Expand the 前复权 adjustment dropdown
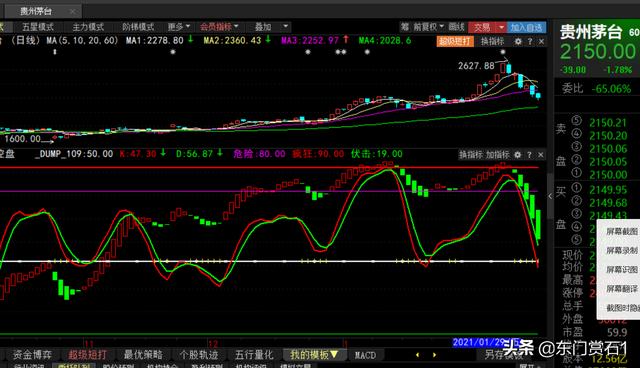 pos(429,27)
